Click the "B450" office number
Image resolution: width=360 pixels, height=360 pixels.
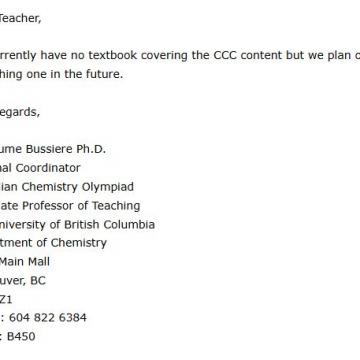(21, 336)
